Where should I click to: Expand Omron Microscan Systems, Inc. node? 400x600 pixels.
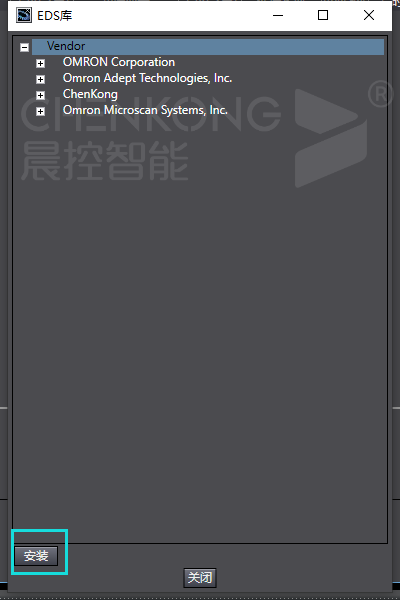tap(41, 111)
